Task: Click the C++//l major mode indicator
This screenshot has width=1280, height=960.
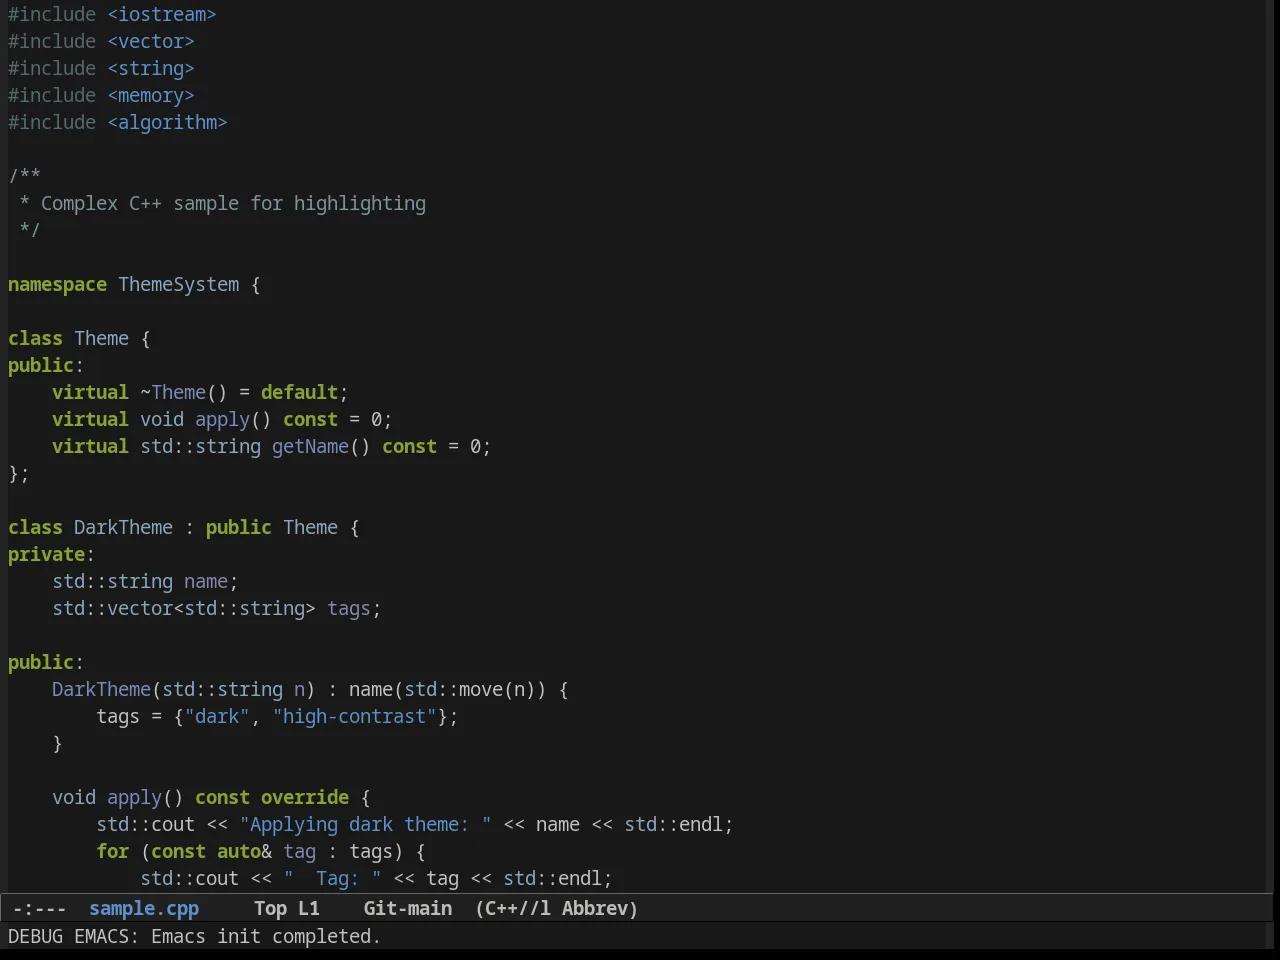Action: point(517,908)
